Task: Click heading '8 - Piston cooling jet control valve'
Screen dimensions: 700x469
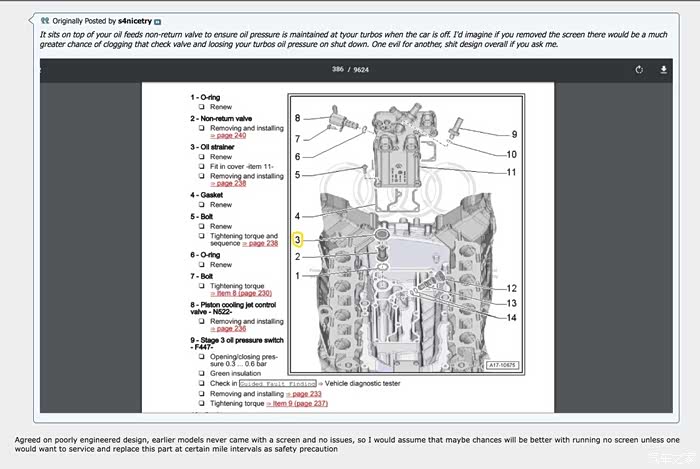Action: click(x=233, y=308)
